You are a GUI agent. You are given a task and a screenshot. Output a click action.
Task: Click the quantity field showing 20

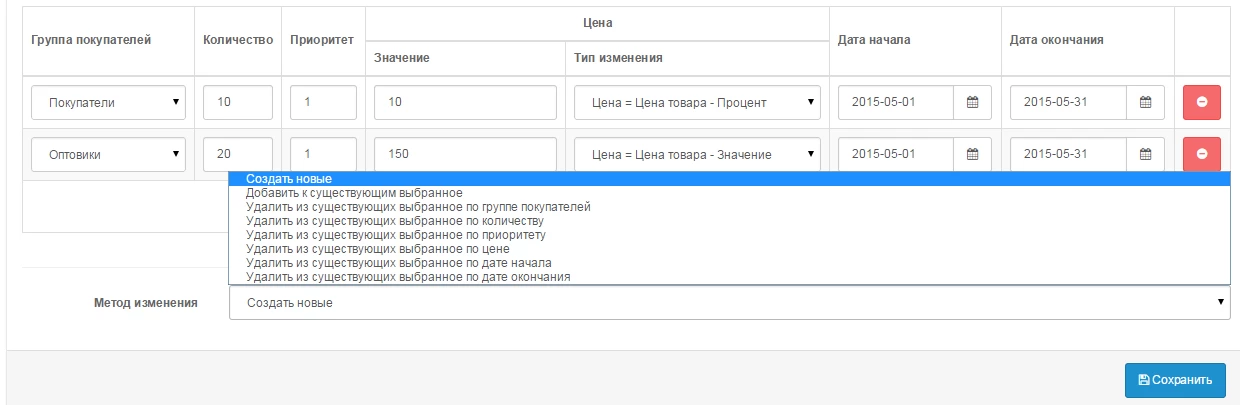click(x=238, y=154)
